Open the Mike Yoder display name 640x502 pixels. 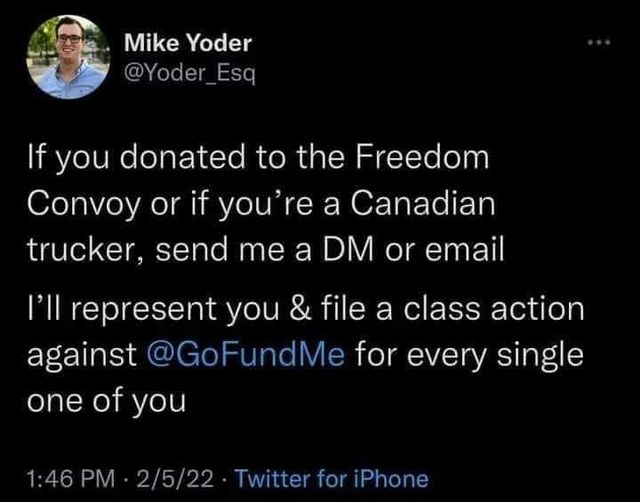188,43
